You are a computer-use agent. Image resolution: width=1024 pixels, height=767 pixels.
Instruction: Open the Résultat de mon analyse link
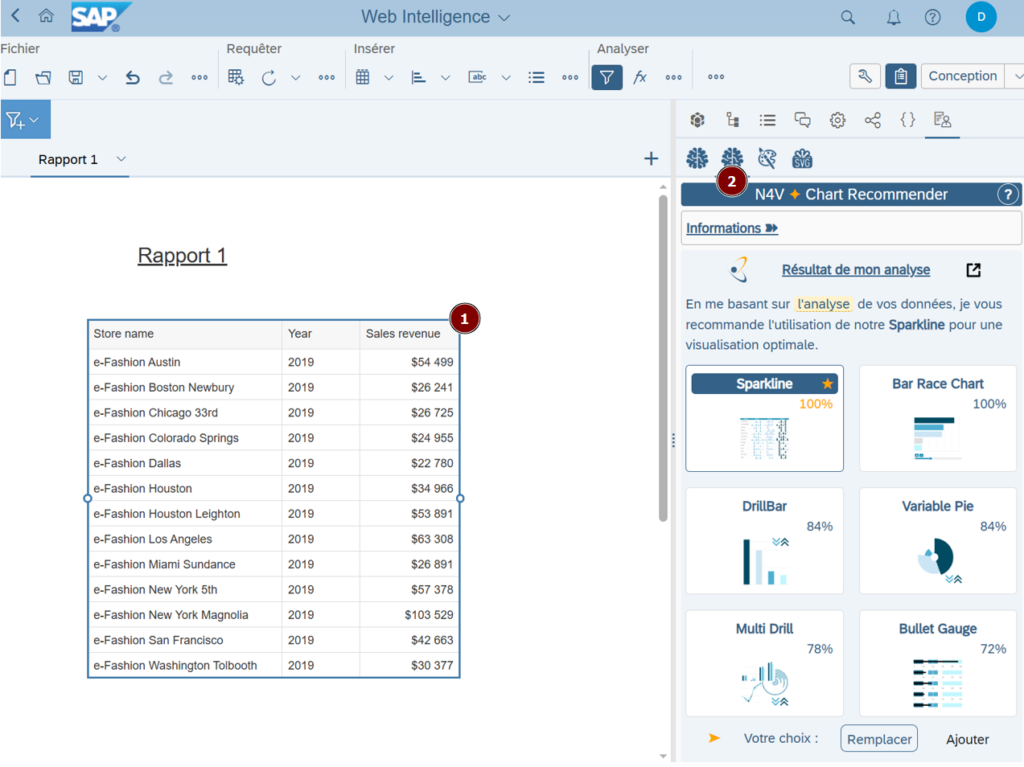pos(855,270)
